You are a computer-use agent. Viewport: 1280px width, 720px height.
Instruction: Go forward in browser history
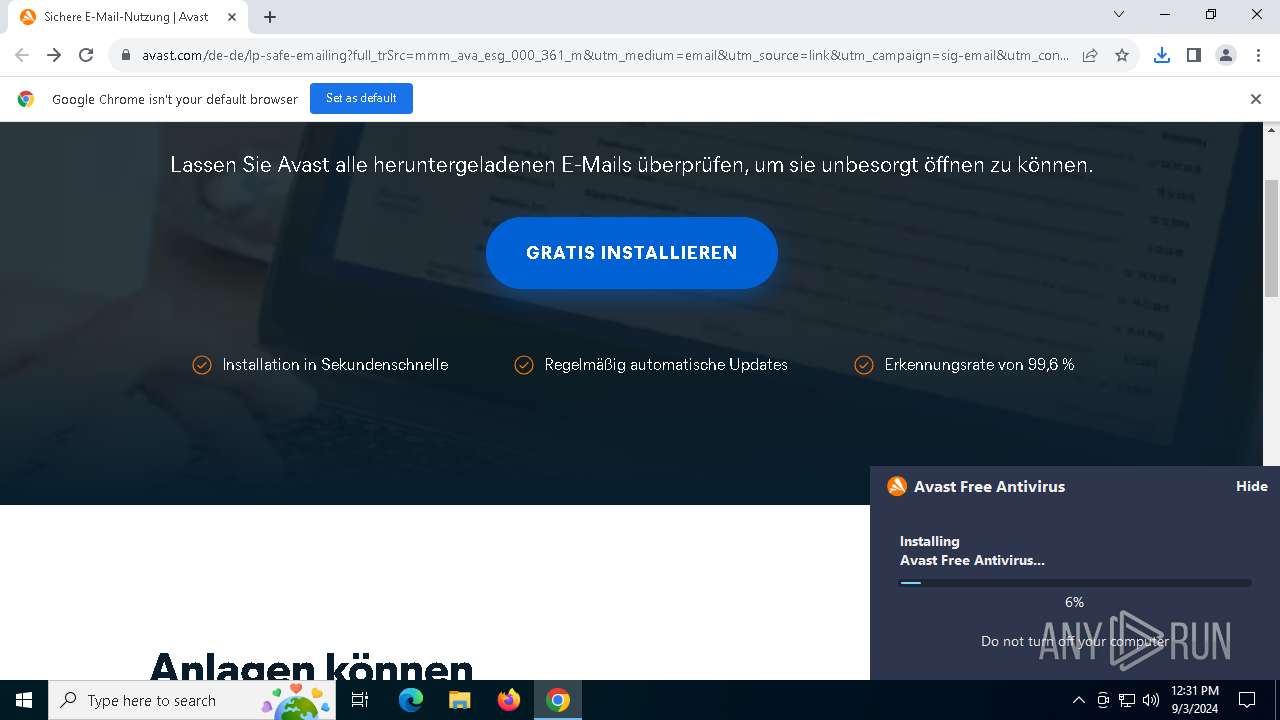pyautogui.click(x=54, y=55)
